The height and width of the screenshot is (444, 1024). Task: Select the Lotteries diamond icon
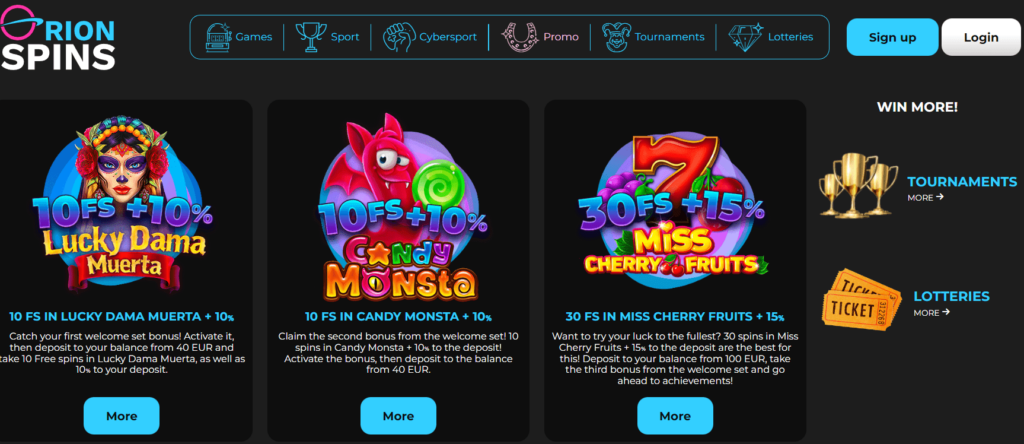(746, 37)
